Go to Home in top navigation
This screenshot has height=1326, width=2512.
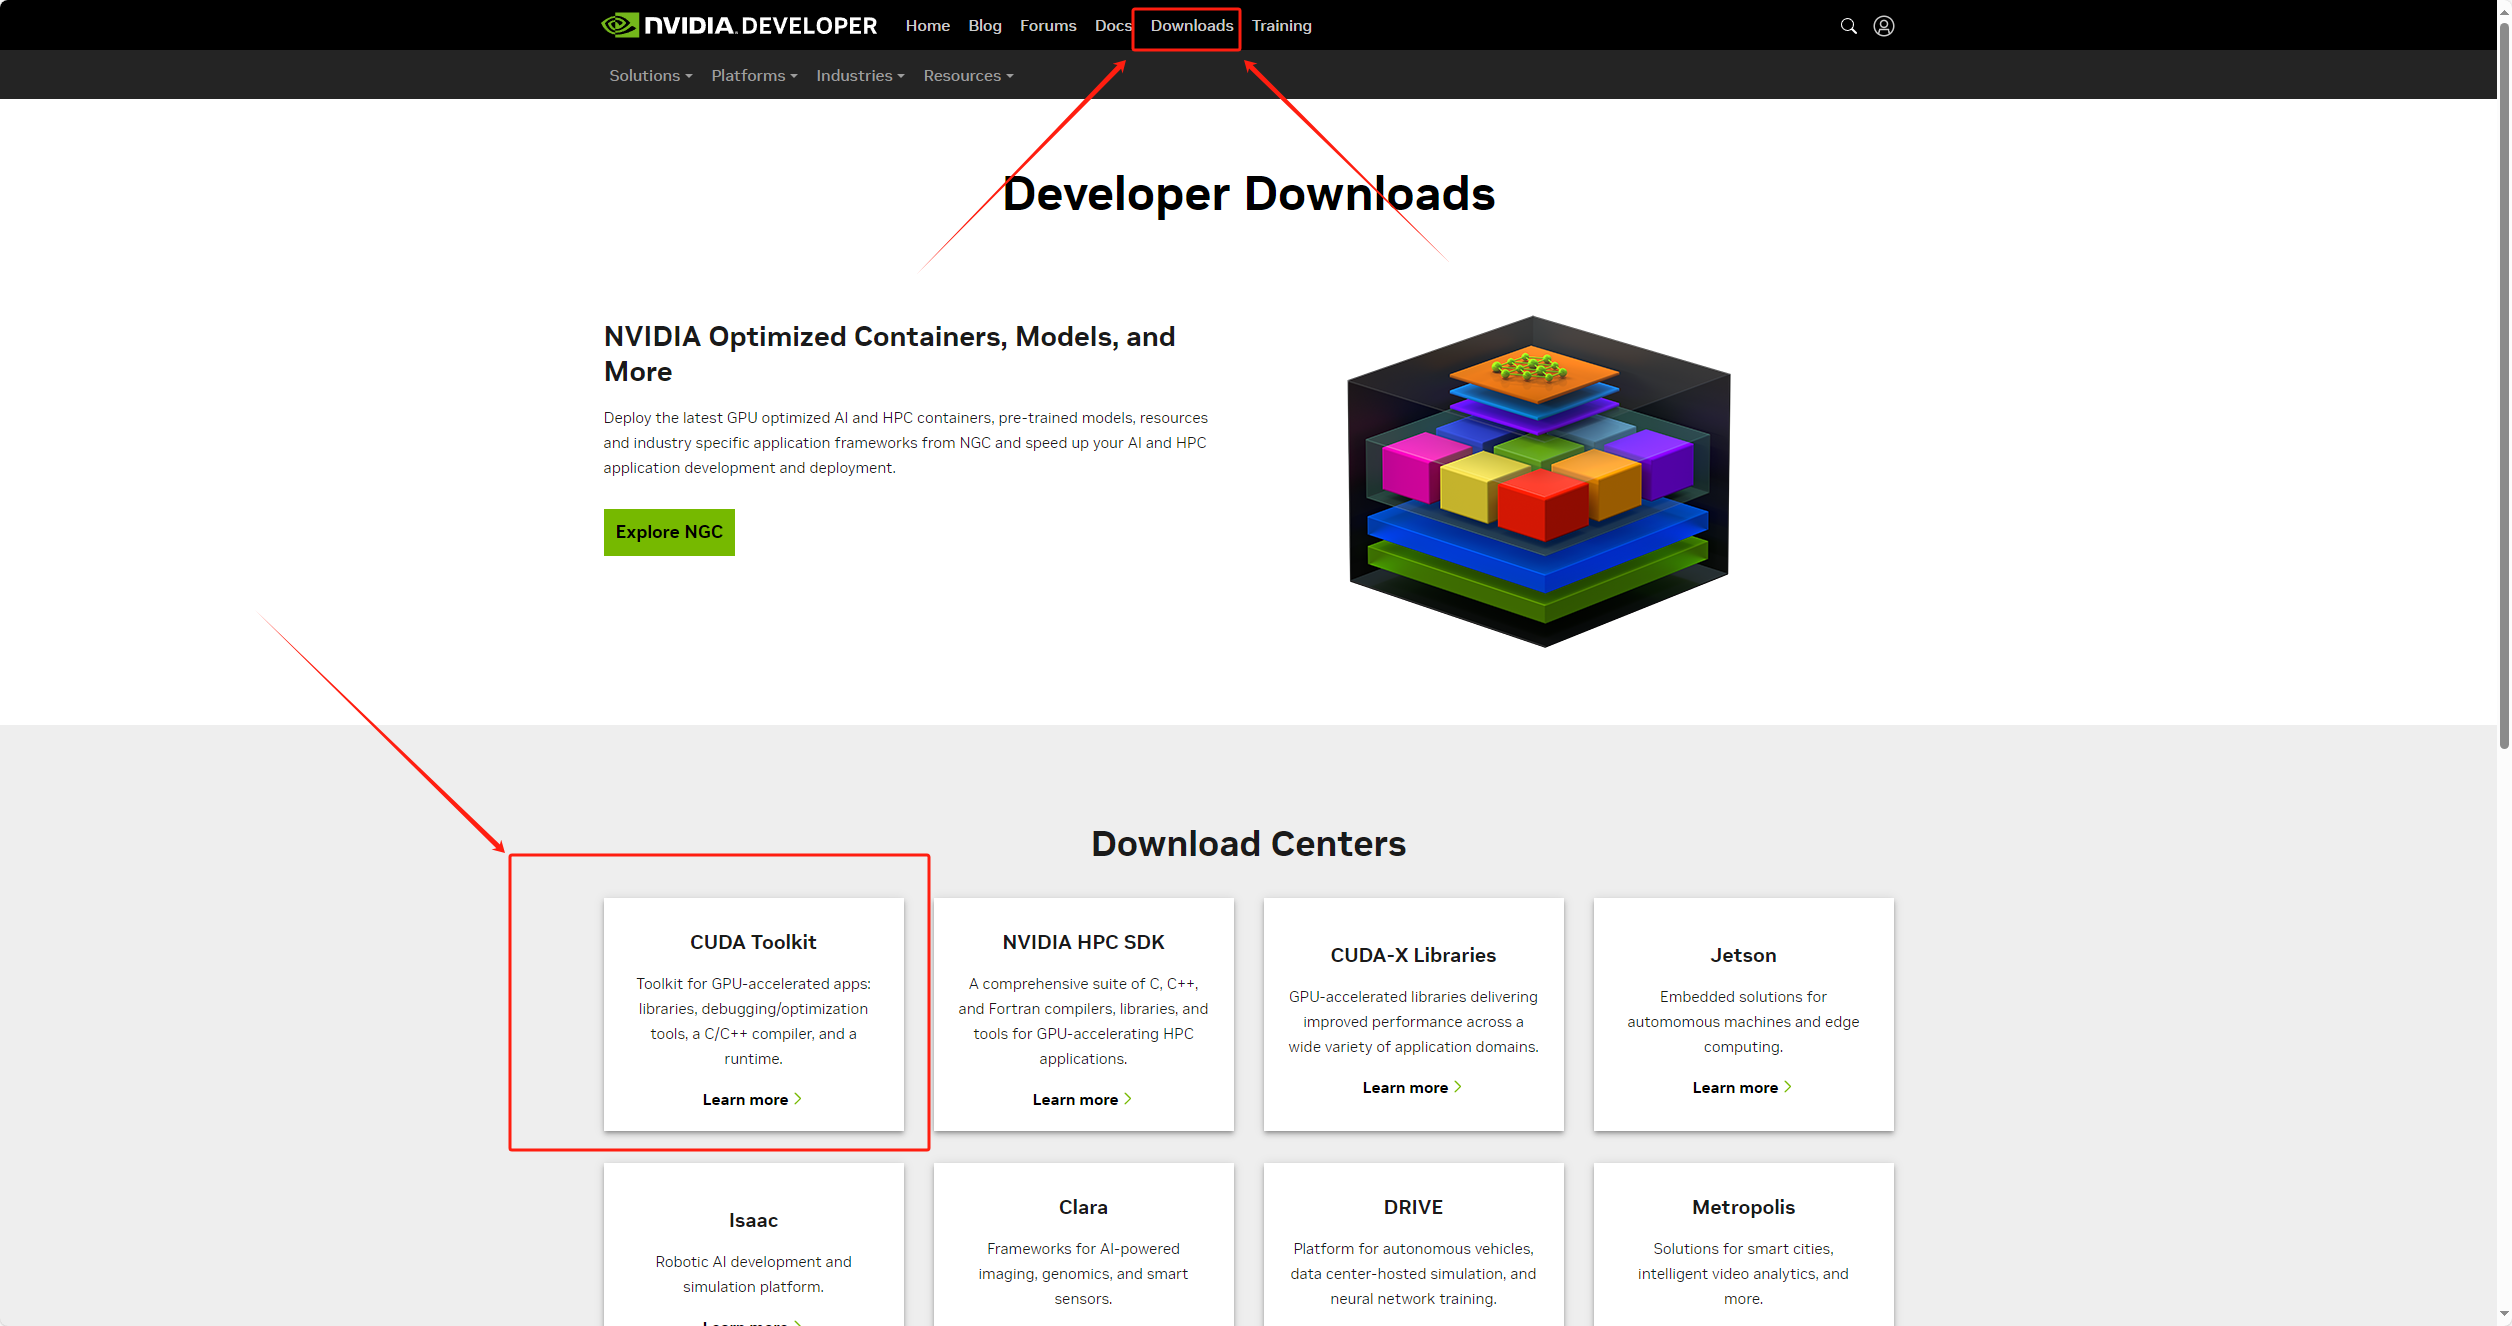point(927,26)
